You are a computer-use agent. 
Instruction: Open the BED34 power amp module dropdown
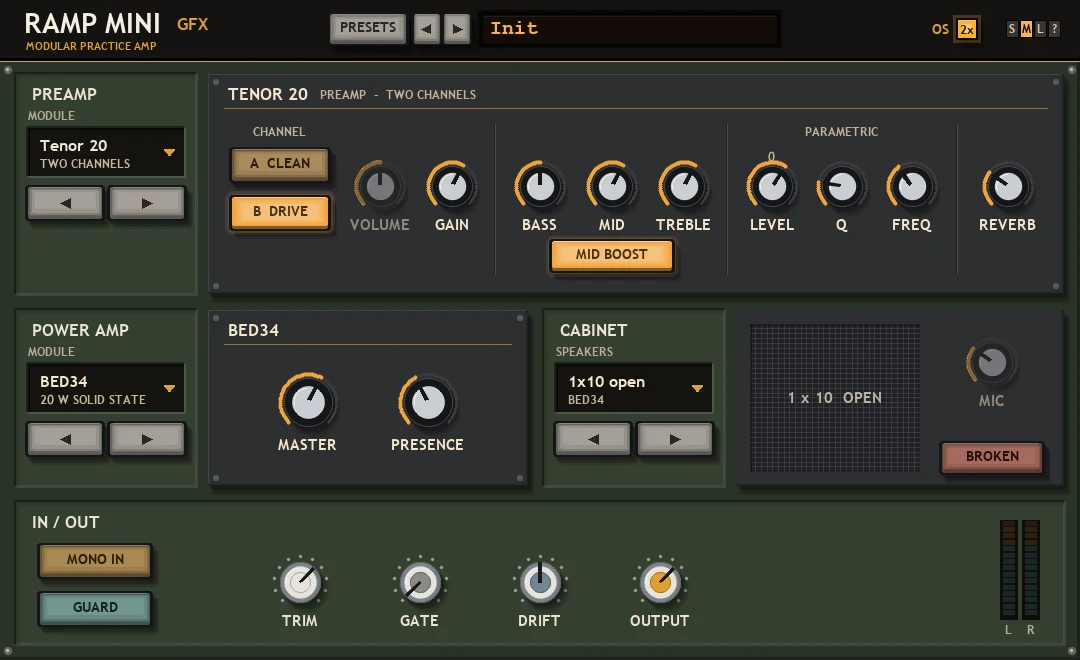pyautogui.click(x=106, y=389)
